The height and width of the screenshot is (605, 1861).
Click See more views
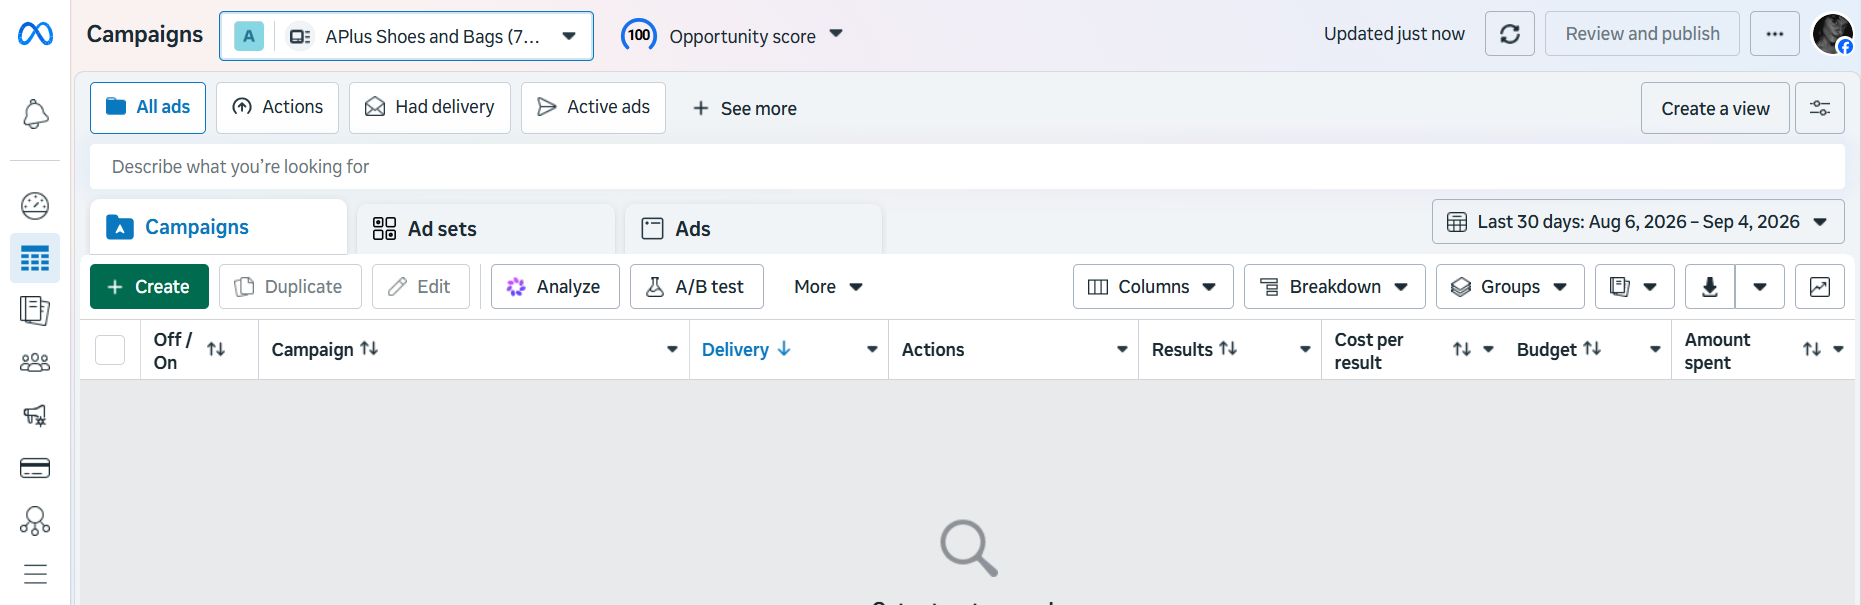point(744,108)
